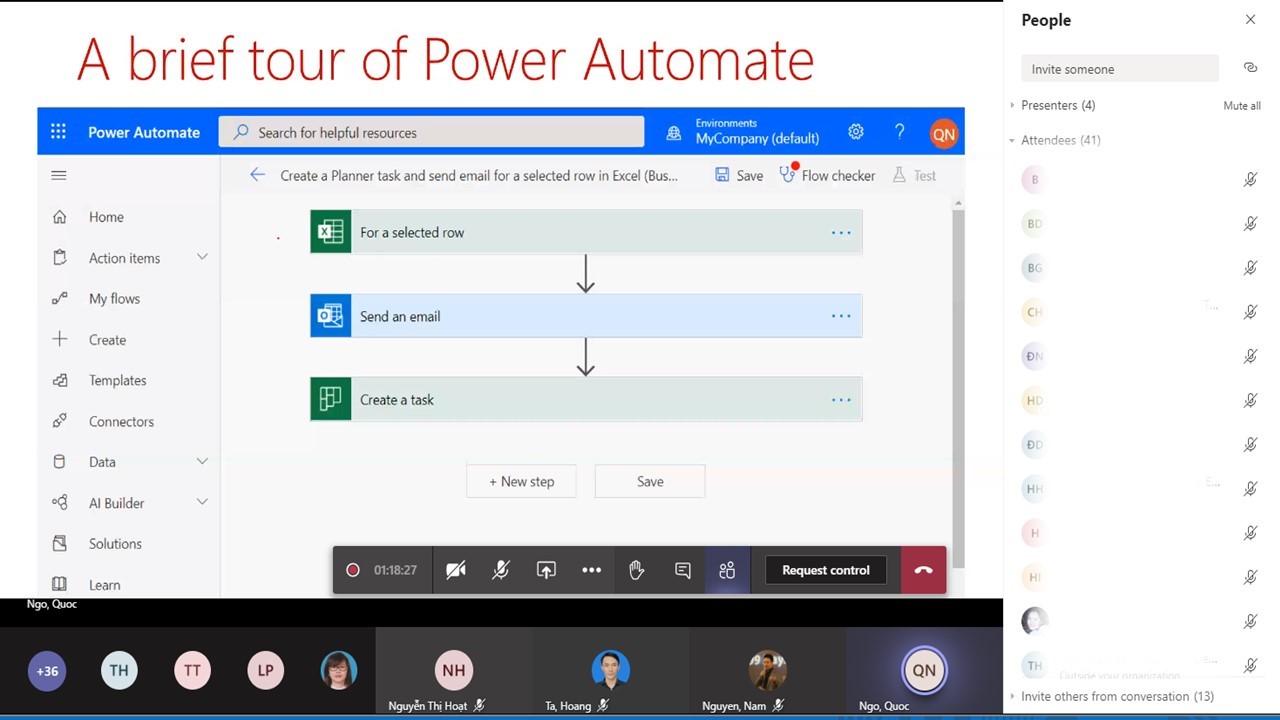Mute attendee CH
This screenshot has width=1280, height=720.
pyautogui.click(x=1250, y=312)
